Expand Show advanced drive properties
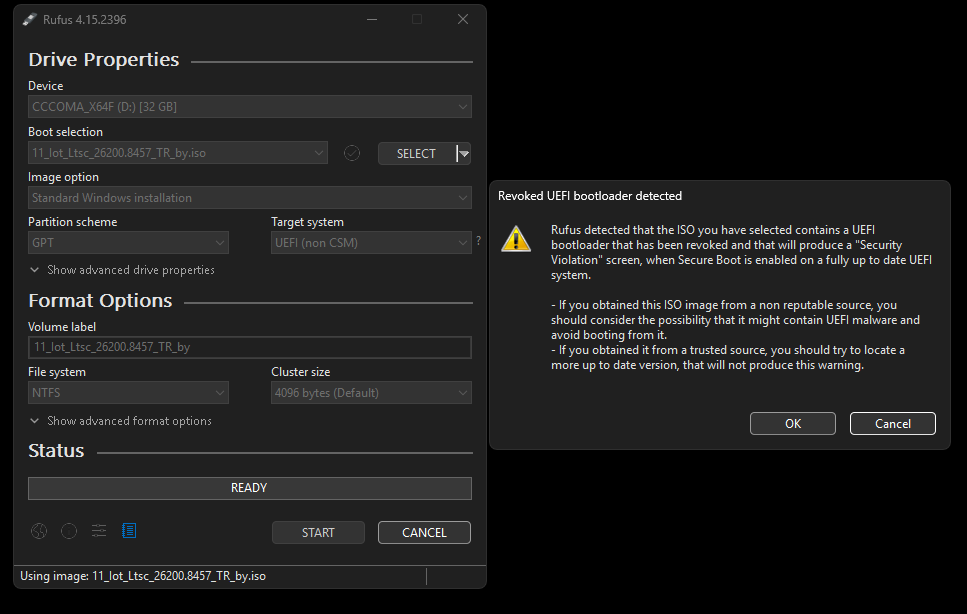This screenshot has width=967, height=614. tap(122, 270)
